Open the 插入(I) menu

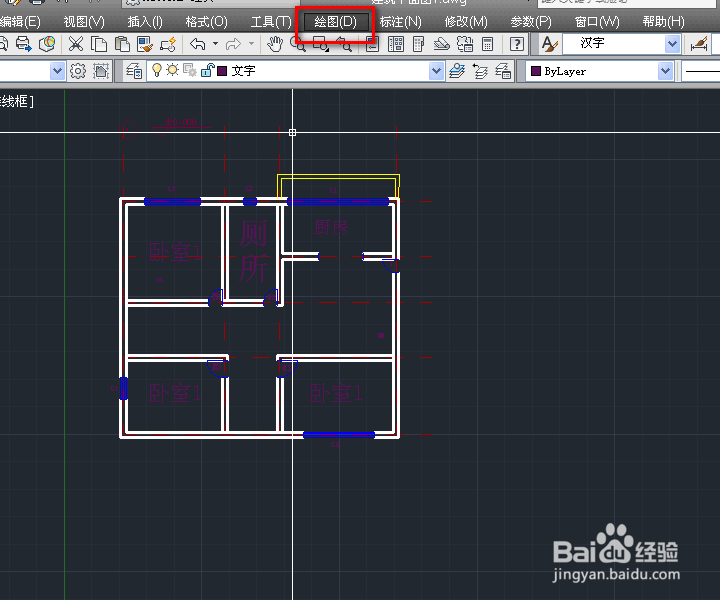(145, 22)
